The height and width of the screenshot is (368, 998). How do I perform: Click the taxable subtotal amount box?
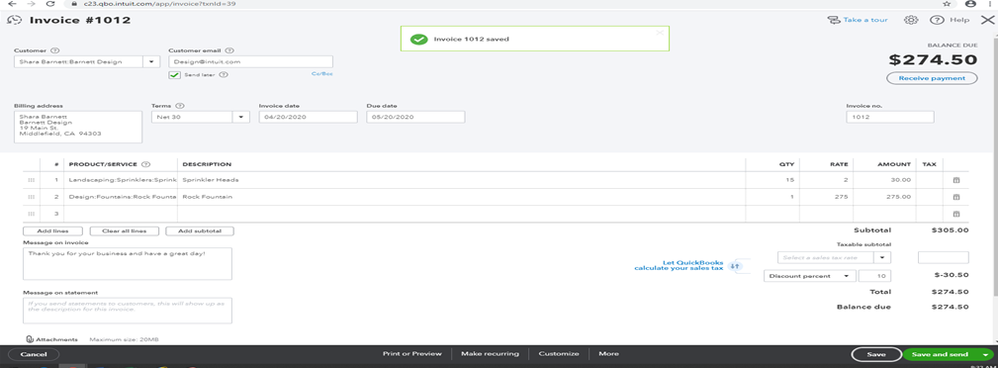tap(943, 257)
